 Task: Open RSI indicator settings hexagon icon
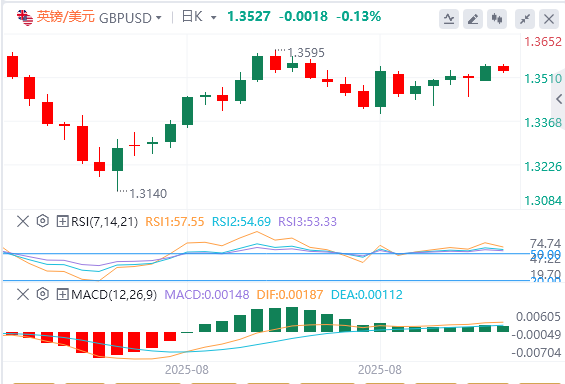click(x=43, y=221)
